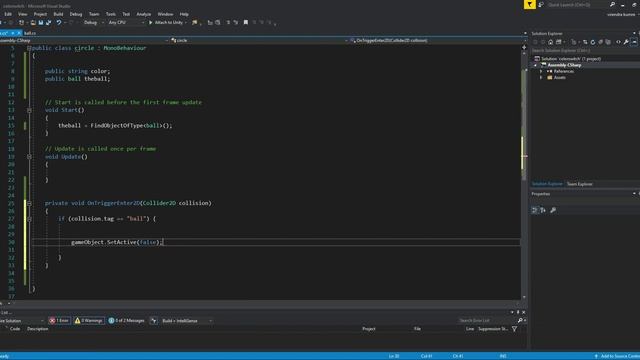Viewport: 640px width, 360px height.
Task: Open the Analyze menu
Action: click(144, 14)
